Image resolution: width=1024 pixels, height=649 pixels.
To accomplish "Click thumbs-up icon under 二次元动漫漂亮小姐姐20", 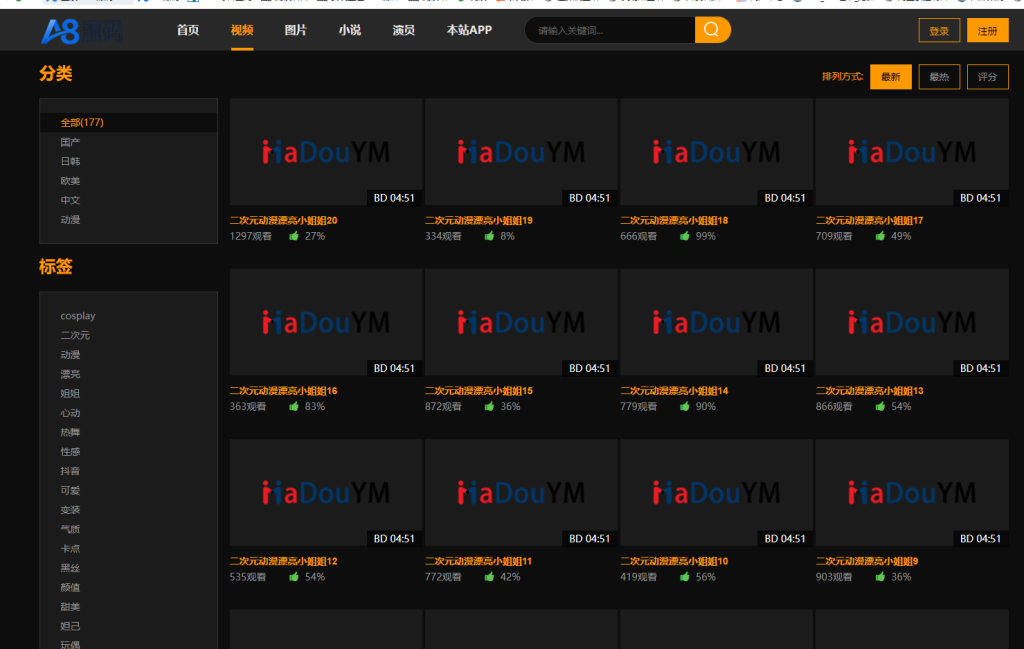I will coord(294,236).
